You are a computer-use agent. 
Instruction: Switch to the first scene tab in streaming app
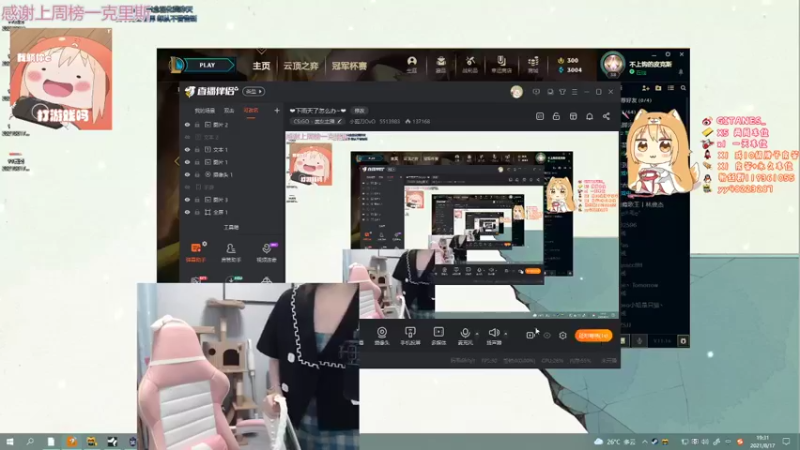(205, 111)
